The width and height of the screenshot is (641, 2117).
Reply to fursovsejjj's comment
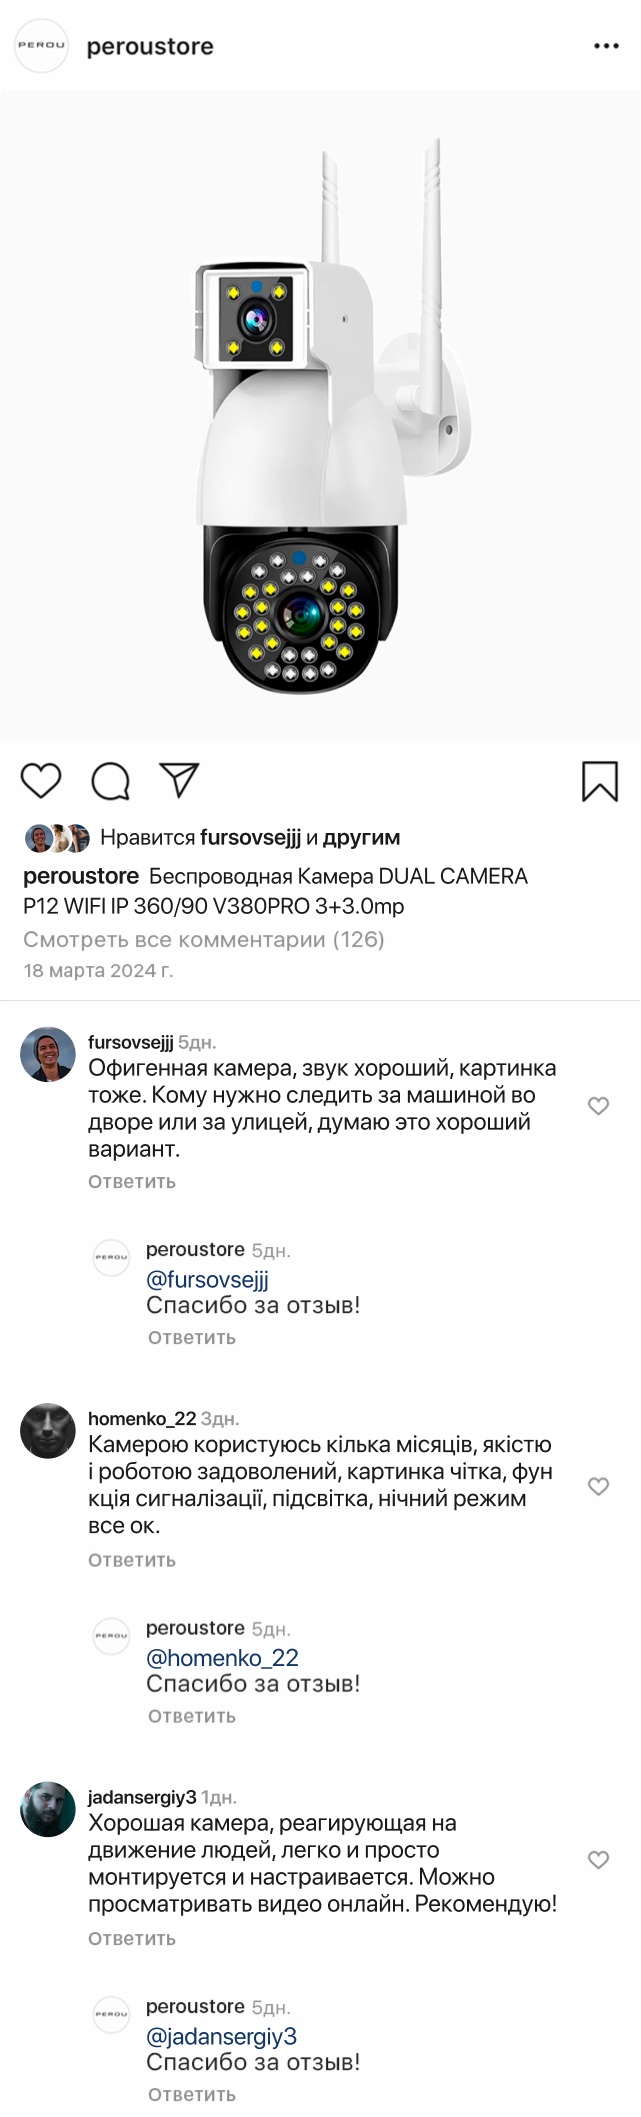[x=132, y=1181]
